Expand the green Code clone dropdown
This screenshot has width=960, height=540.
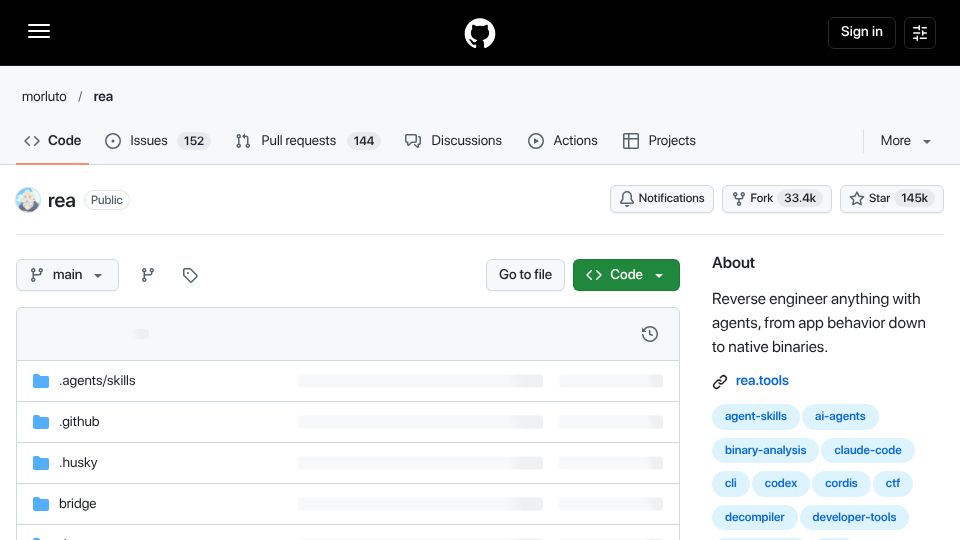(x=626, y=275)
